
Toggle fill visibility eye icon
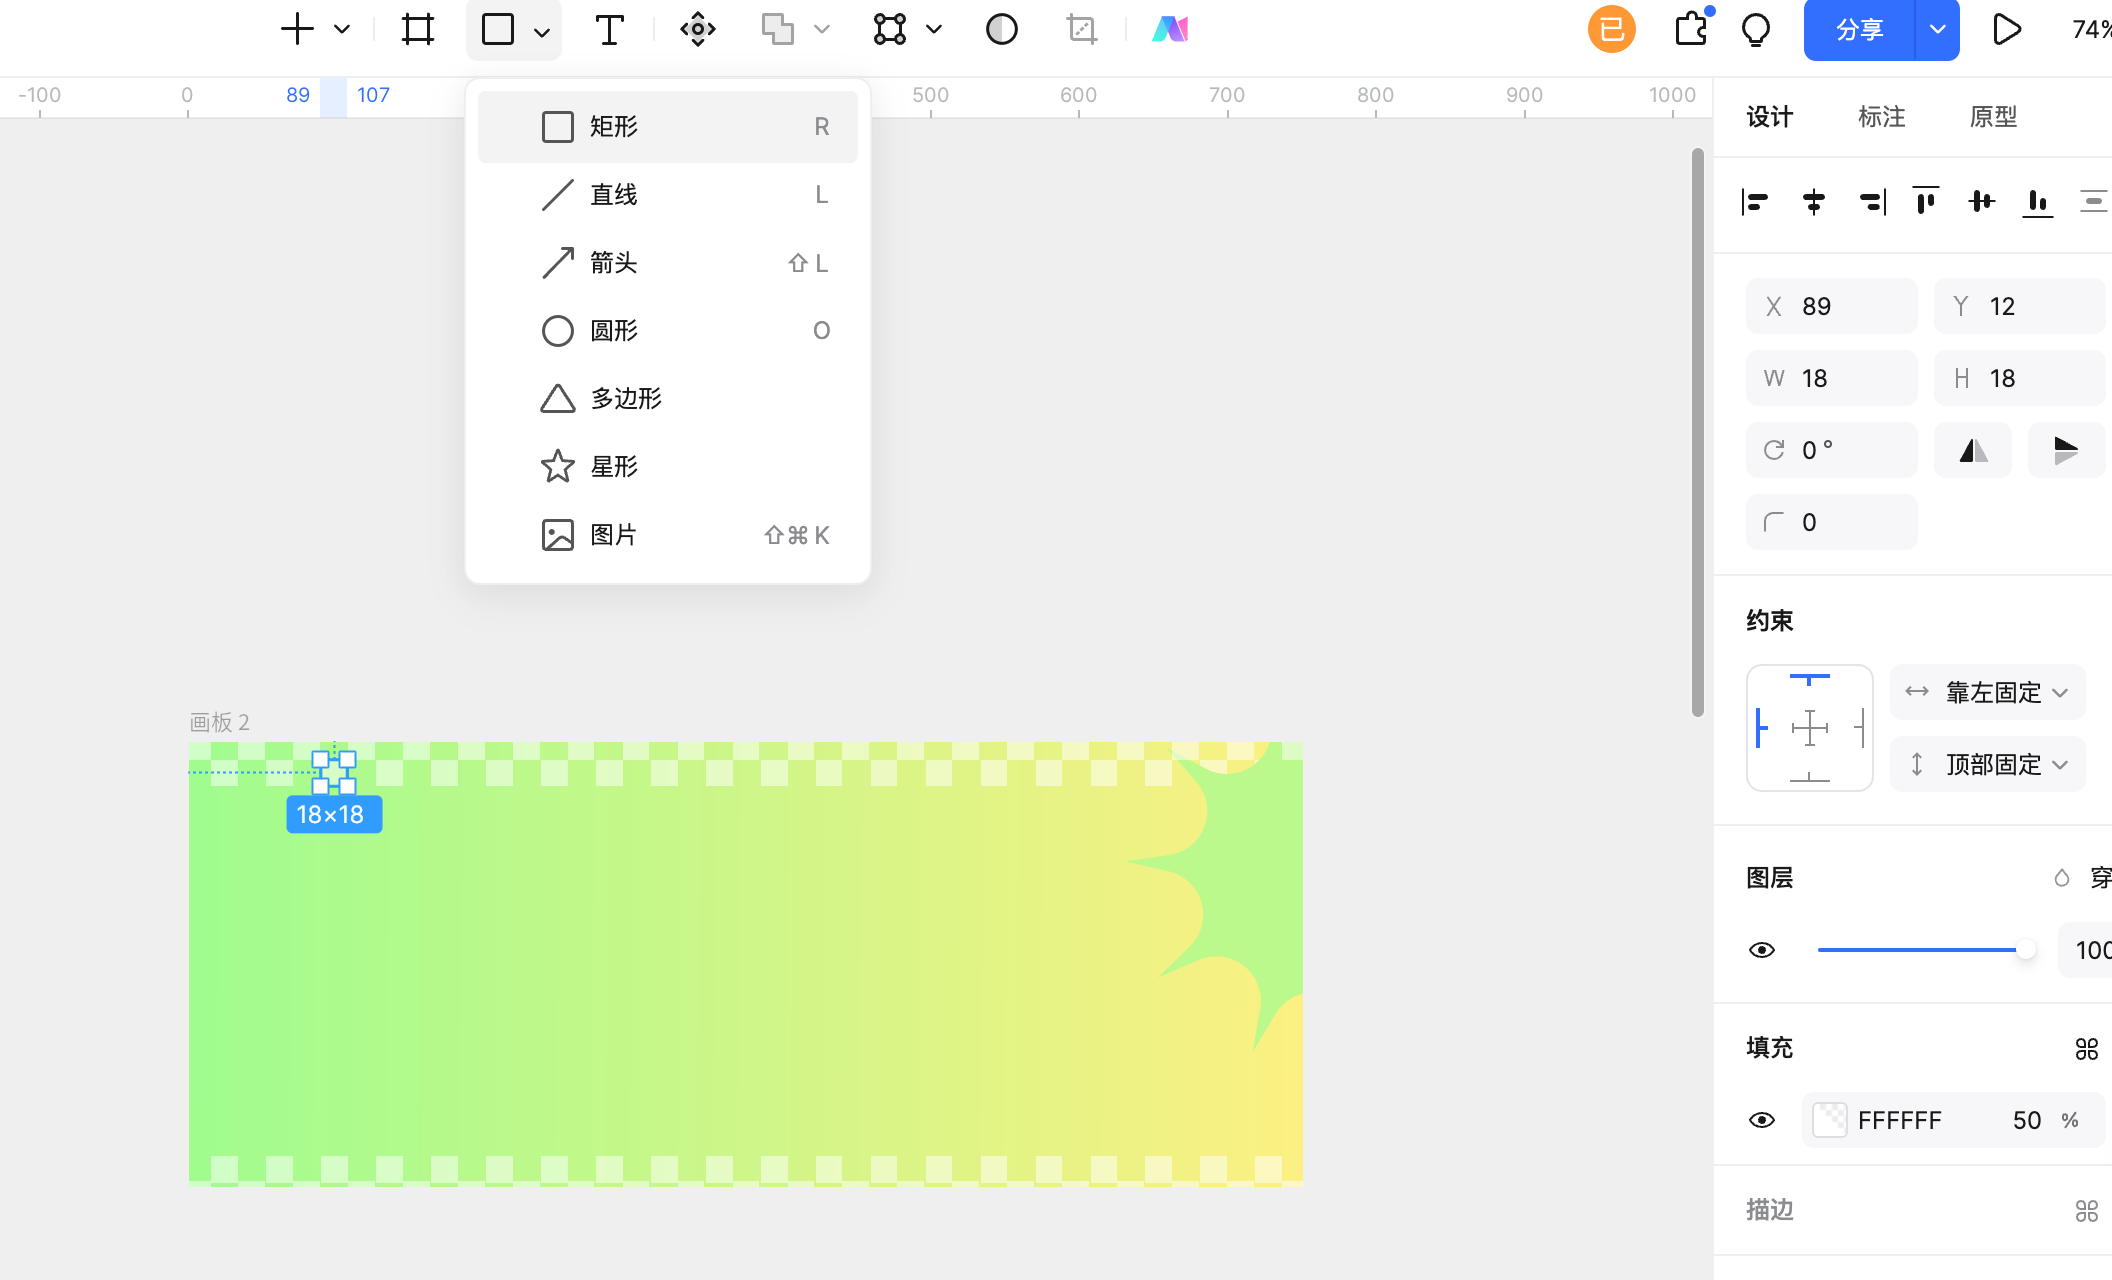1762,1120
